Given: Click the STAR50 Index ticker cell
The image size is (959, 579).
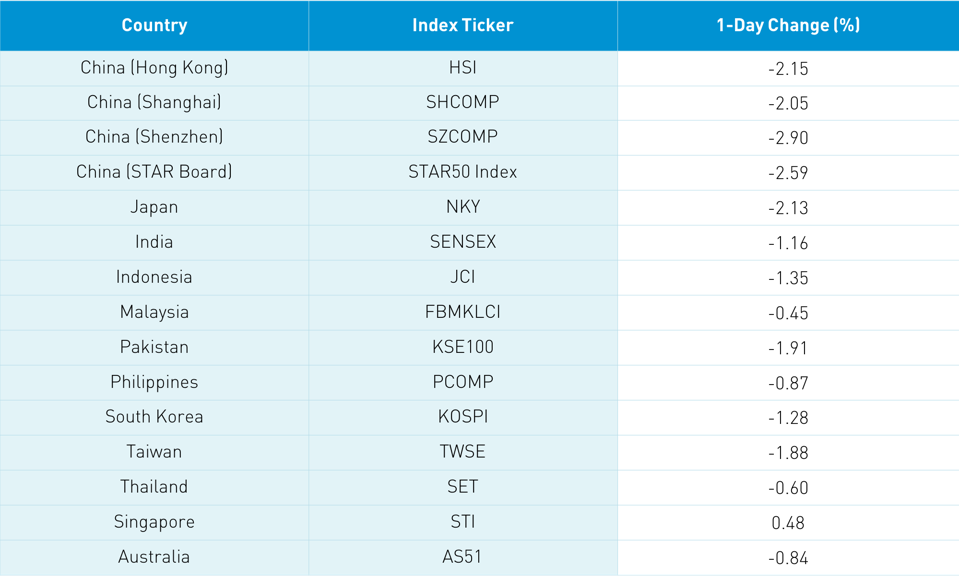Looking at the screenshot, I should [x=463, y=172].
